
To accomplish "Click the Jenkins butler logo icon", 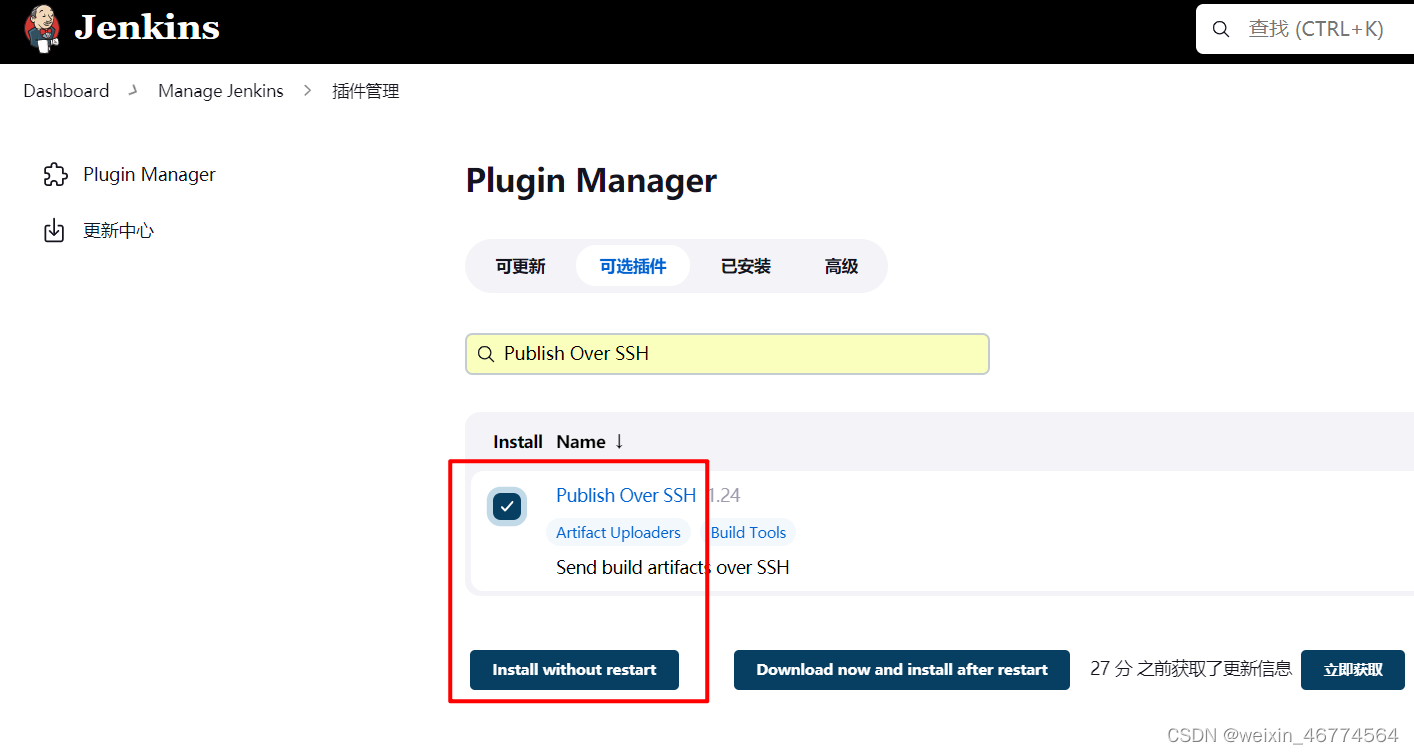I will coord(42,29).
